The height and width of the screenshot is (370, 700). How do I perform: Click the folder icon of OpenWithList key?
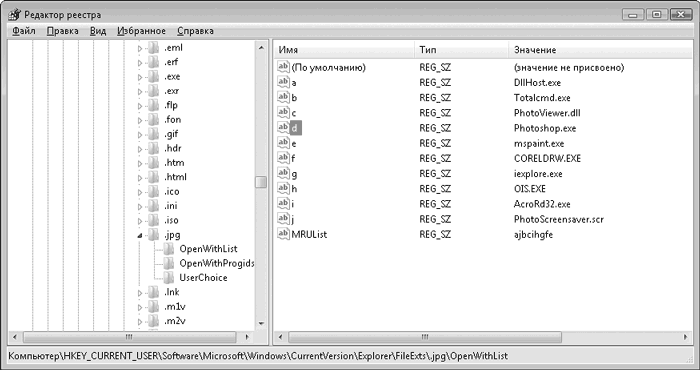click(168, 249)
